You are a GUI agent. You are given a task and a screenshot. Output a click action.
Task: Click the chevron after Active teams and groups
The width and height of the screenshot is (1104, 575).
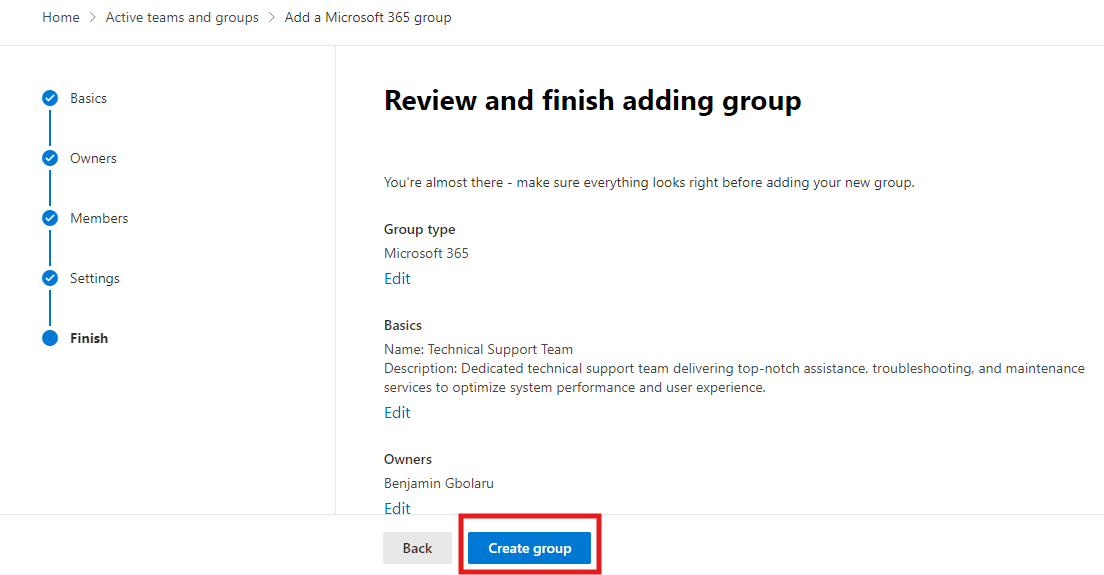point(272,18)
